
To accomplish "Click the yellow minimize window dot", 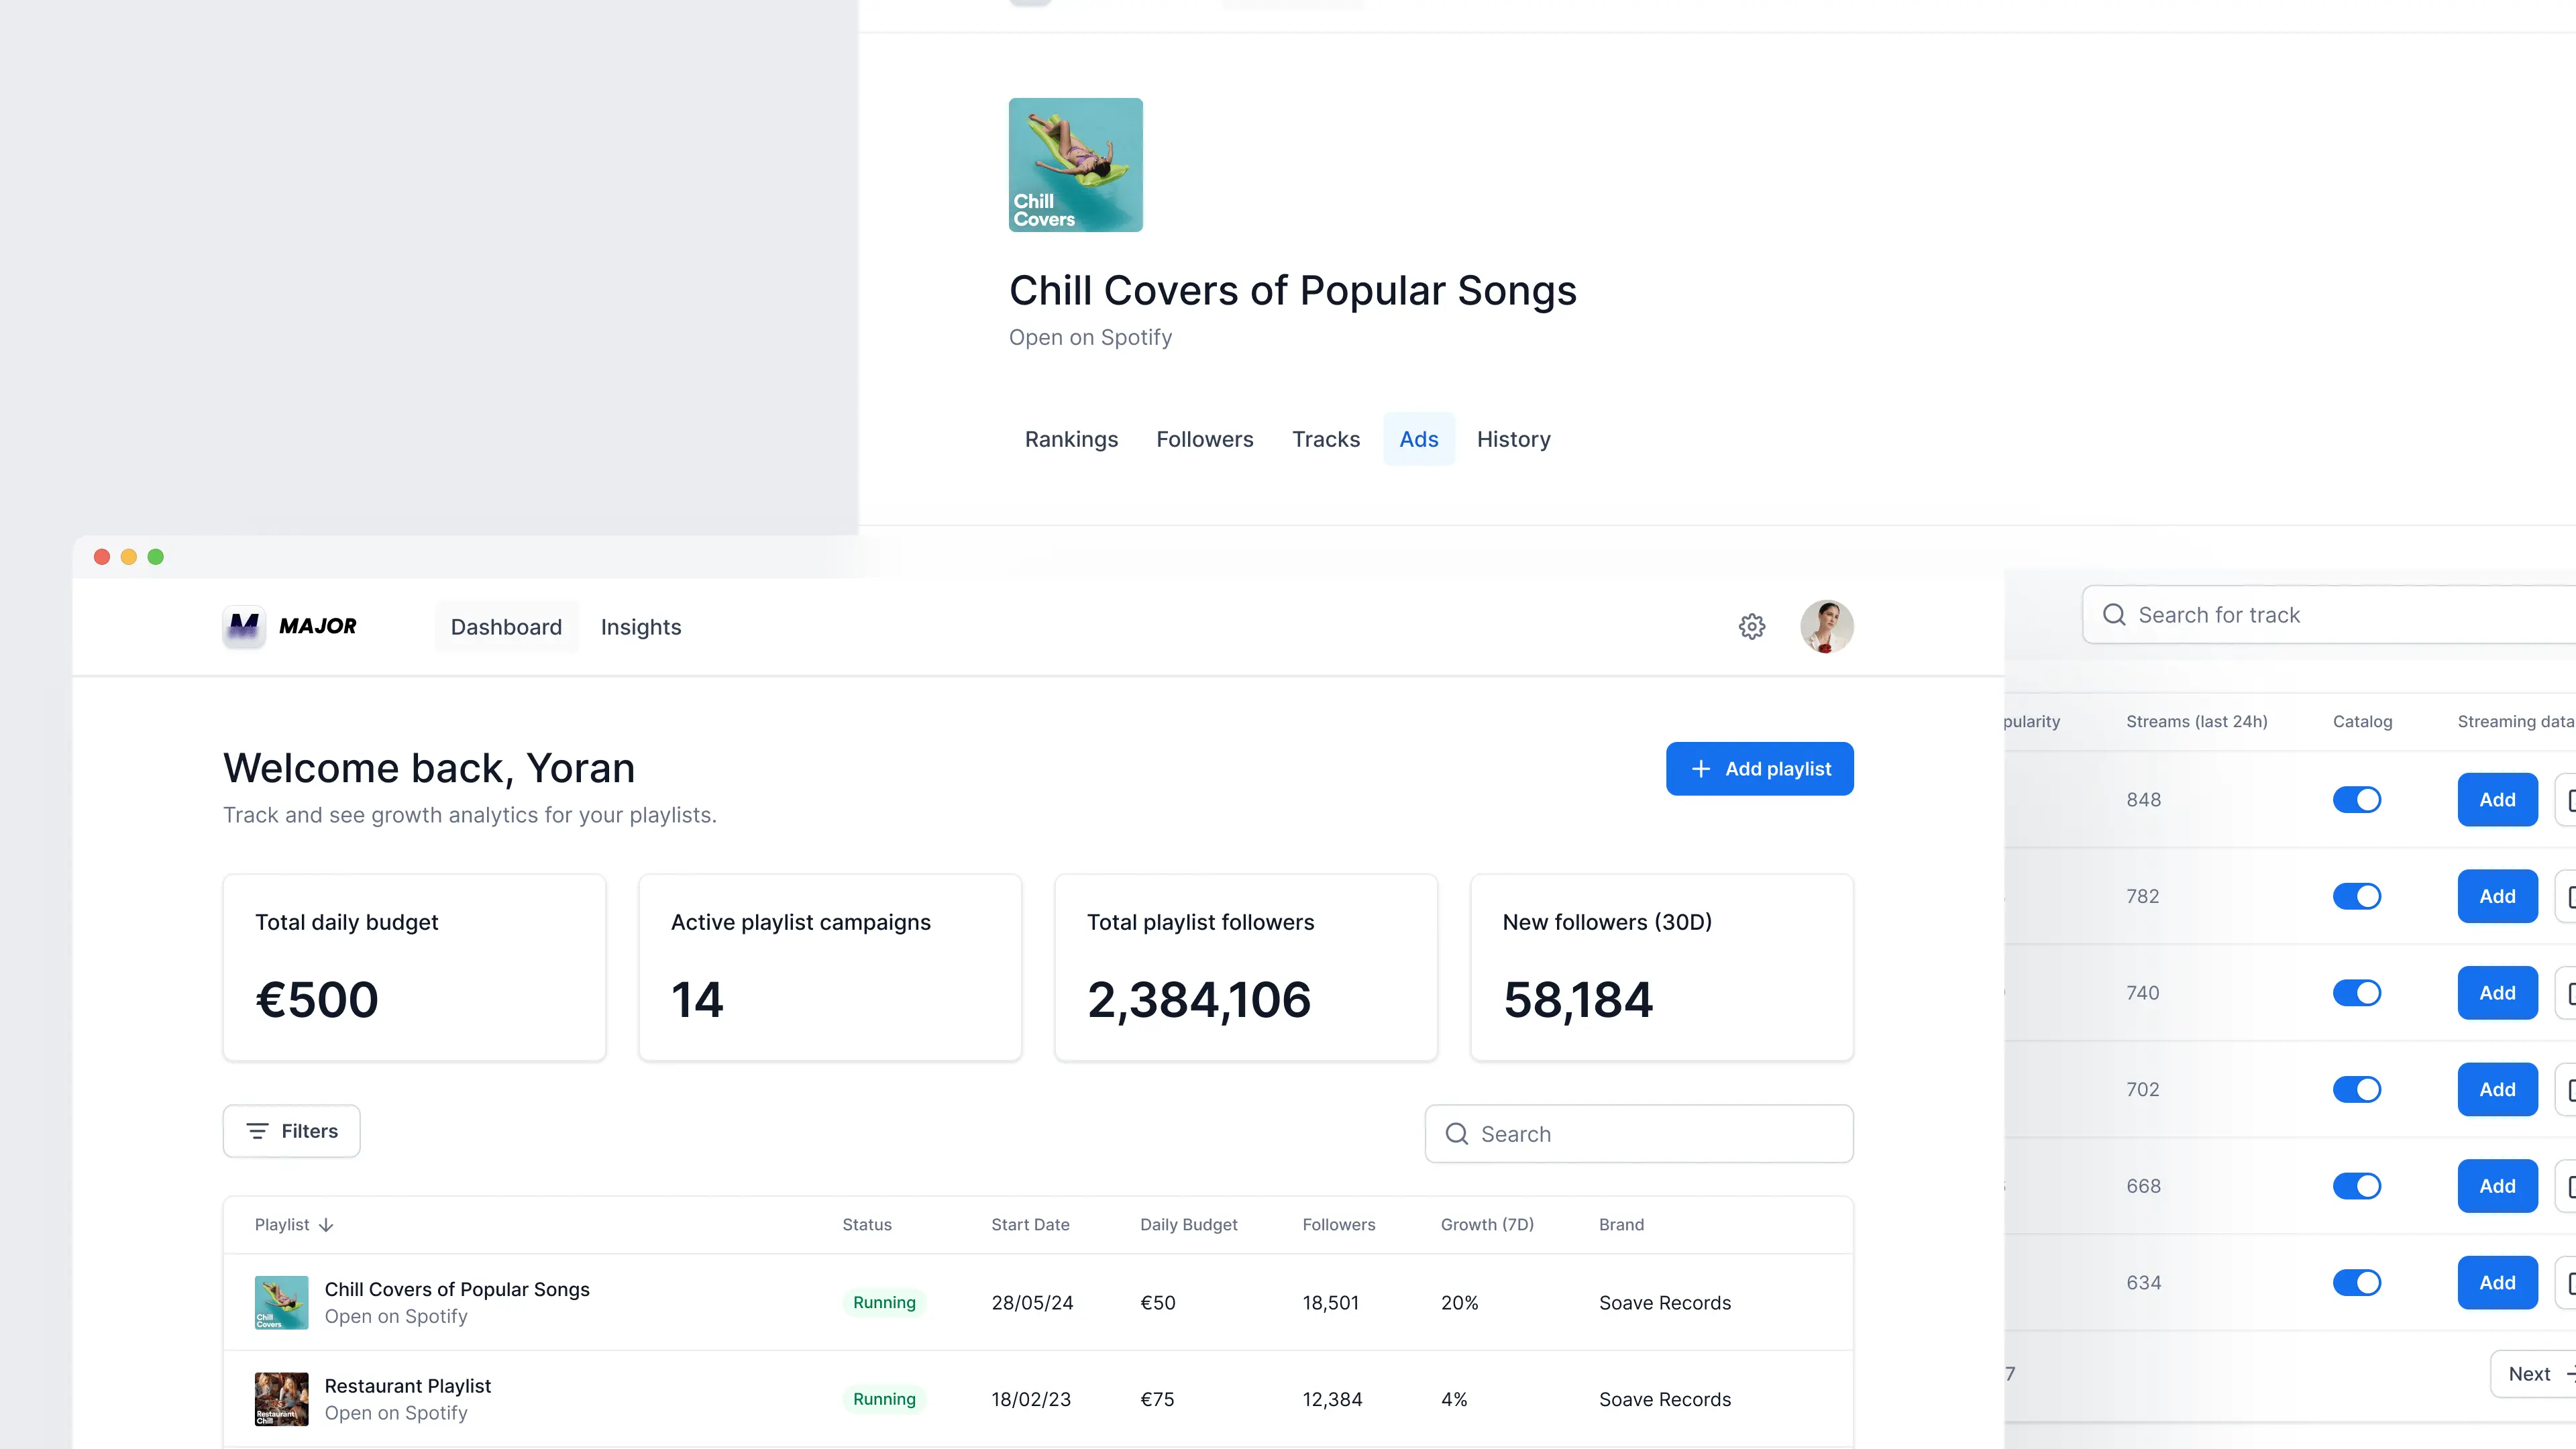I will point(129,557).
